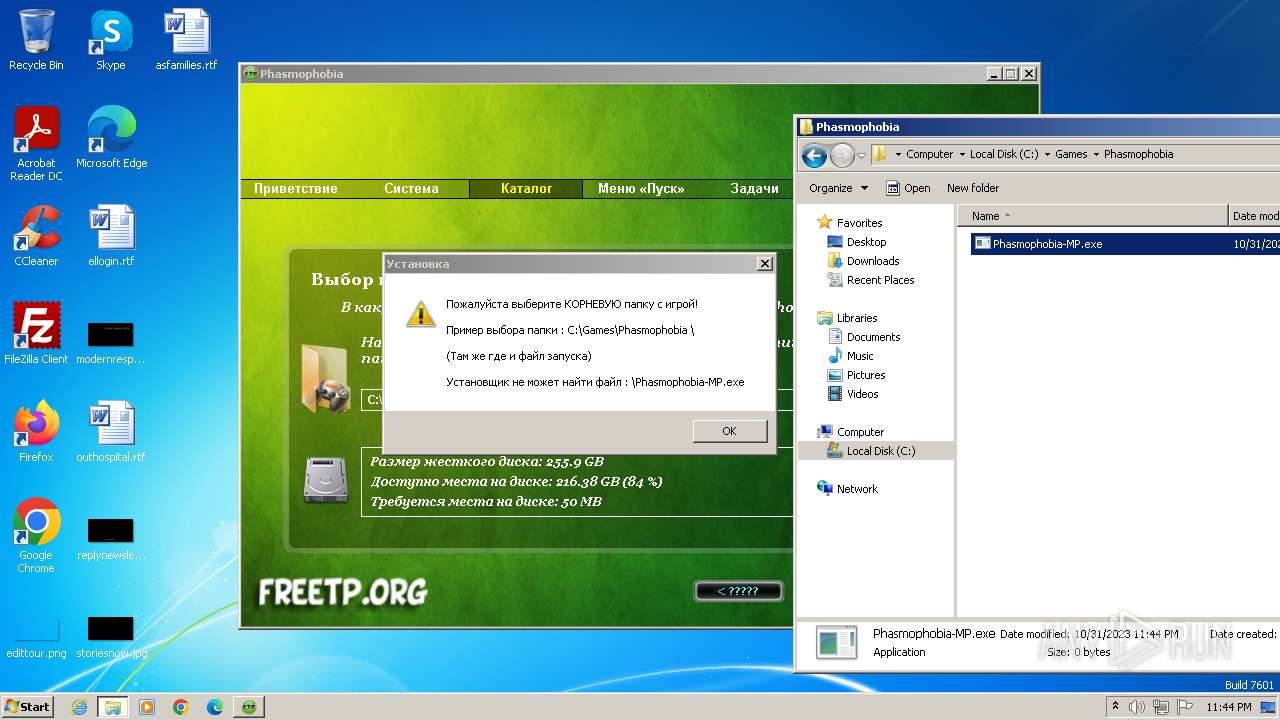Click the File Explorer taskbar button
The width and height of the screenshot is (1280, 720).
(113, 707)
